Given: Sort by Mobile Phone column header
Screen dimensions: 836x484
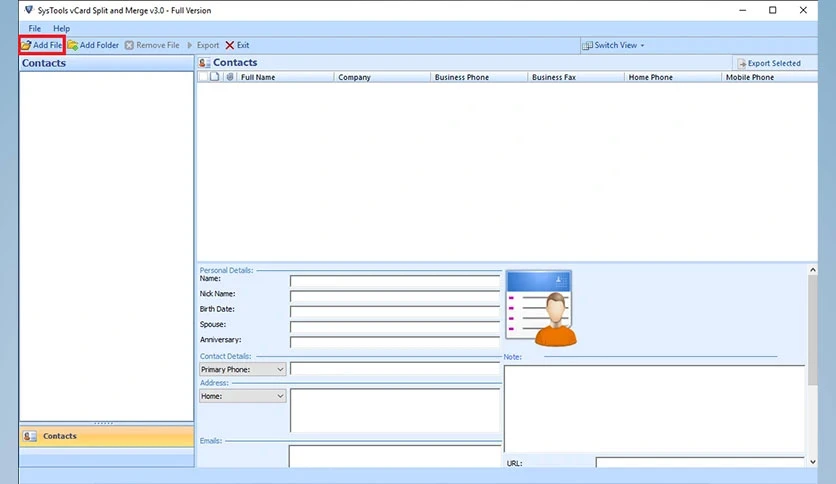Looking at the screenshot, I should click(x=769, y=77).
